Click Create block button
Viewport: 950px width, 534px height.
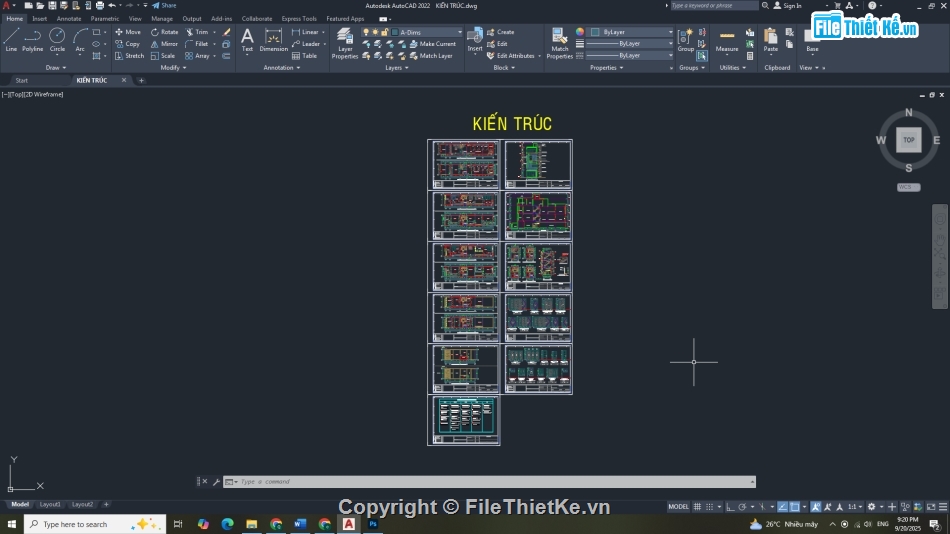point(500,32)
